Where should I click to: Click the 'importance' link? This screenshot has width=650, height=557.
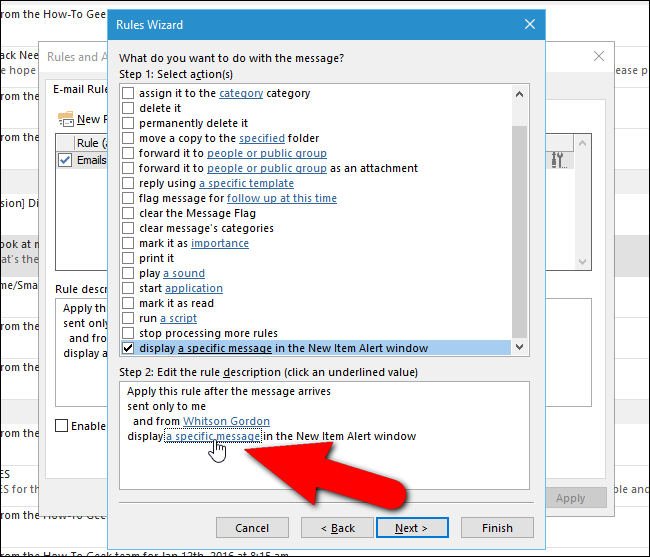coord(220,243)
